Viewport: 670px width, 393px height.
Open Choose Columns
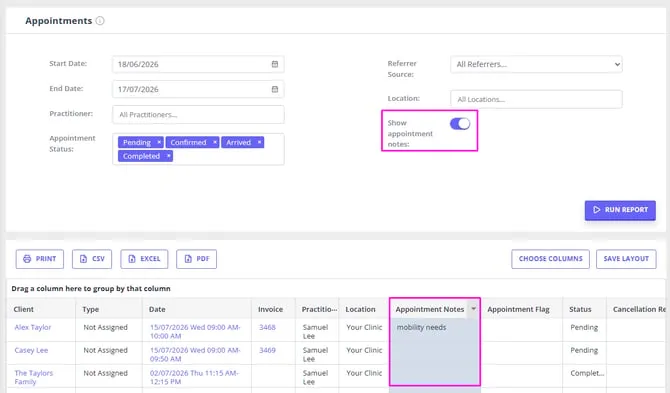(550, 259)
